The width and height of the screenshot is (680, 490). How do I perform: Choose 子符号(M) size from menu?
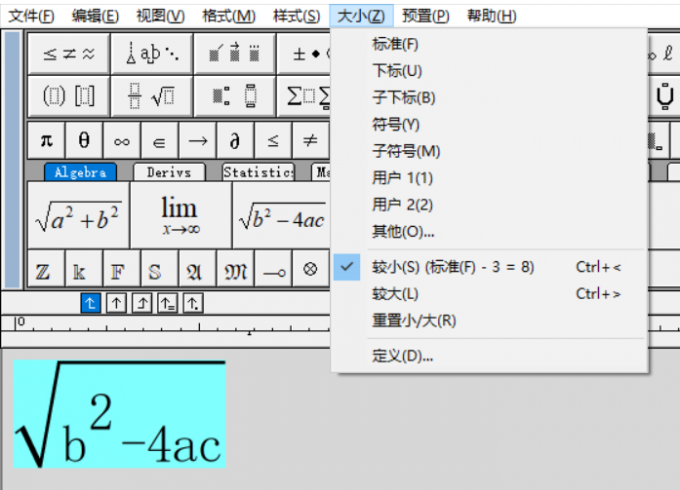[x=489, y=151]
